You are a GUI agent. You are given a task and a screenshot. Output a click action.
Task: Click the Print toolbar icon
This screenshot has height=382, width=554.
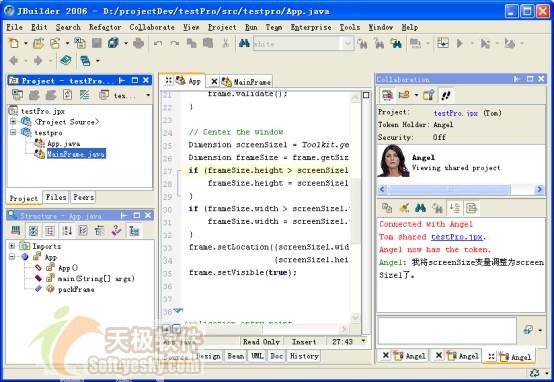138,43
